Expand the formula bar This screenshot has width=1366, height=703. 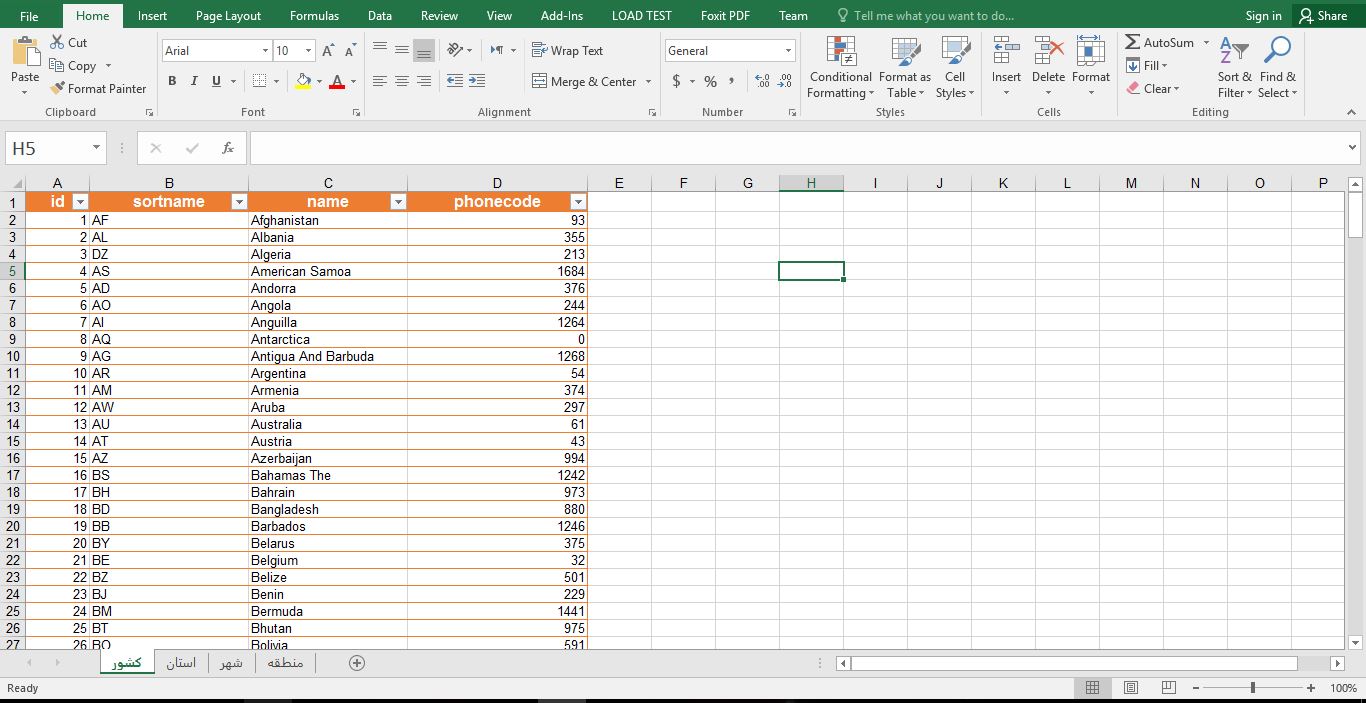(1352, 148)
